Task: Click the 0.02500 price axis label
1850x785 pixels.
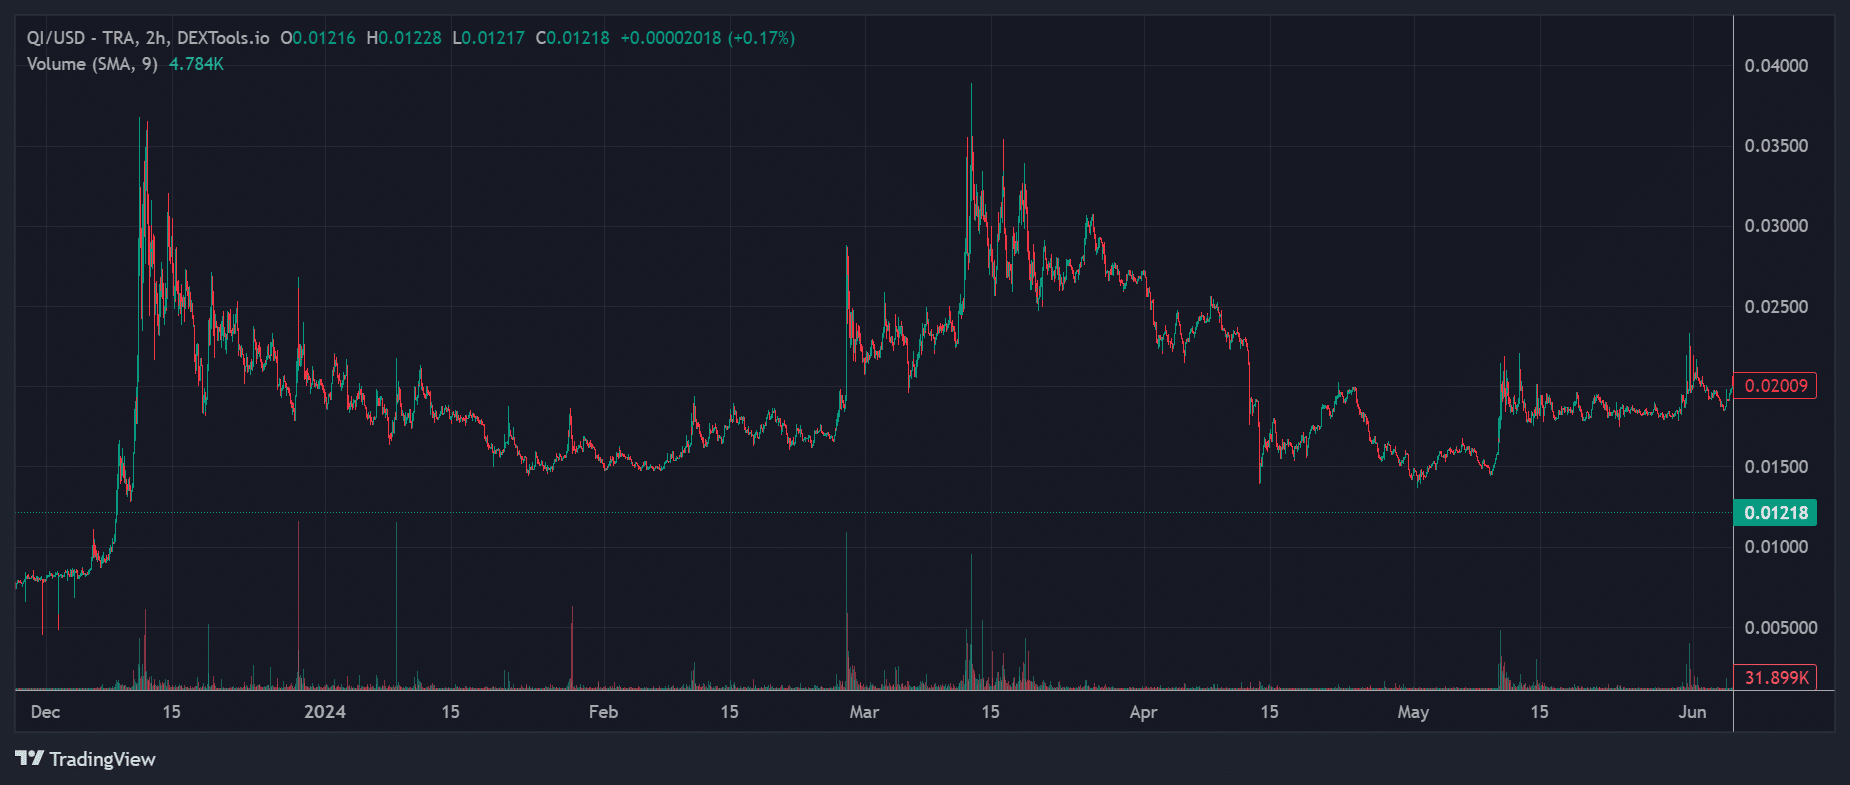Action: click(1776, 307)
